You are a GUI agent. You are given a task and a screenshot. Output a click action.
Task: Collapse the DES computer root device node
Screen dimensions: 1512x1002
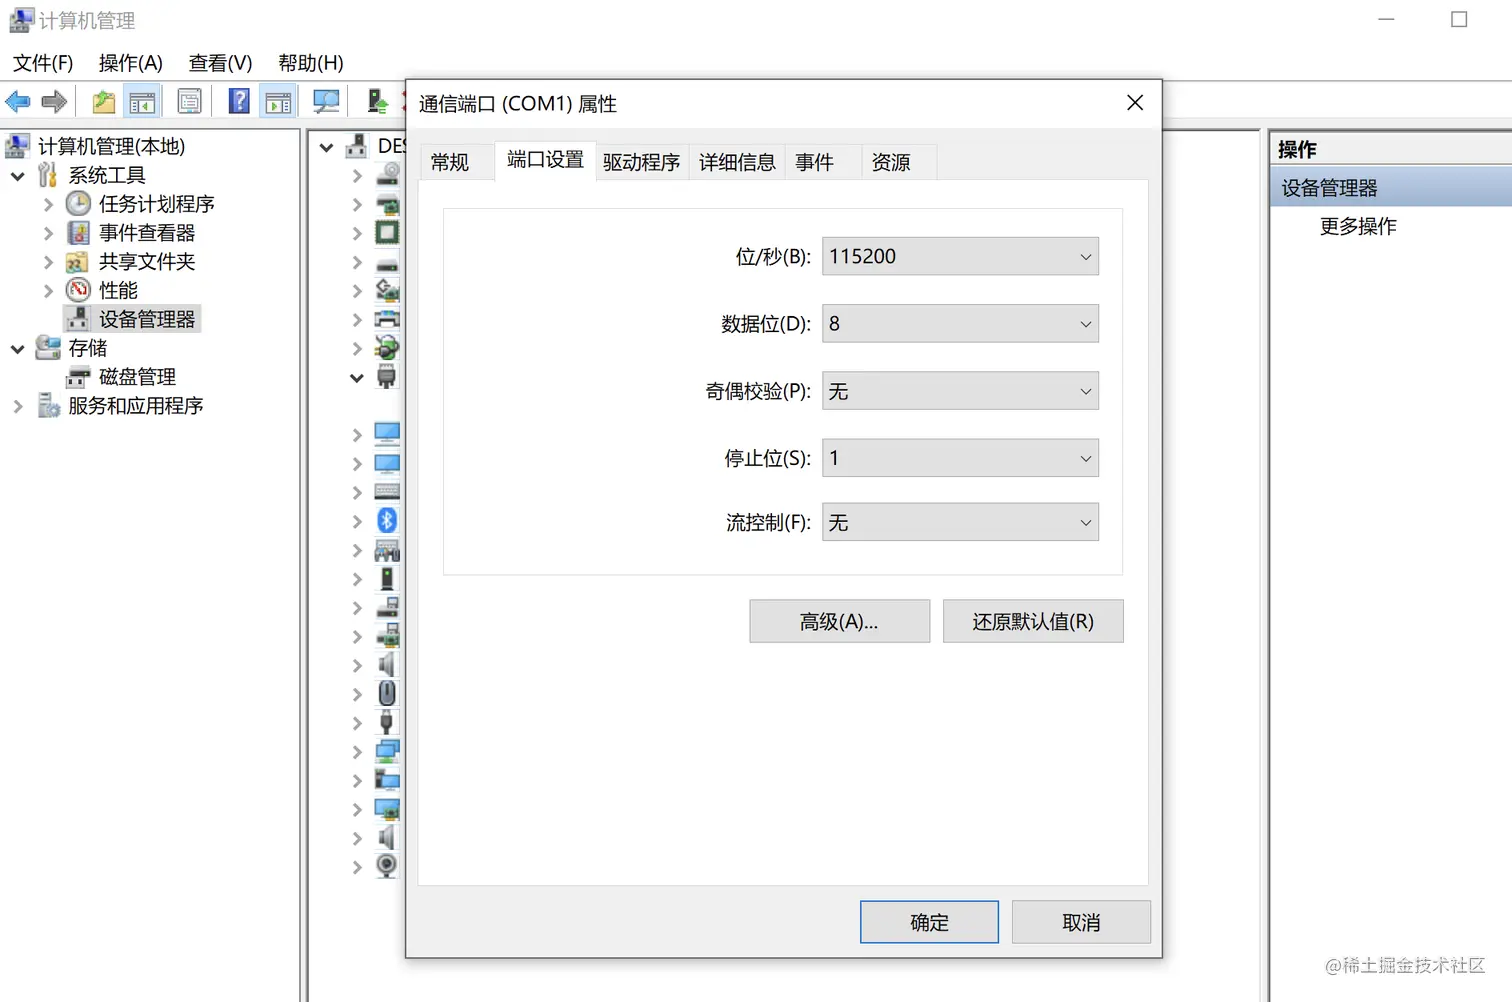[326, 147]
